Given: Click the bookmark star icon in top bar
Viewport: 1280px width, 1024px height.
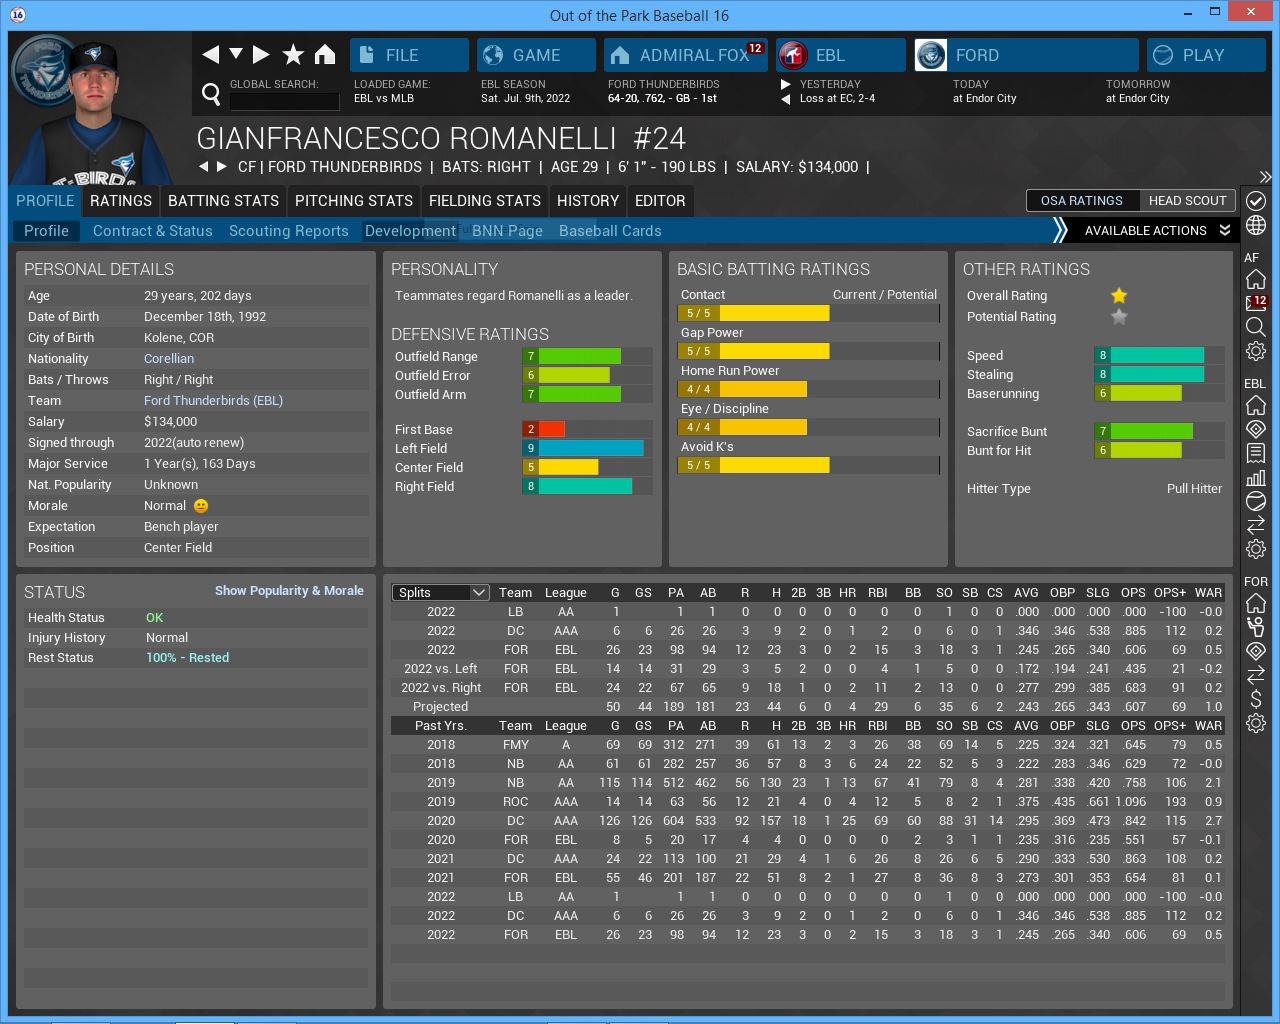Looking at the screenshot, I should click(293, 55).
